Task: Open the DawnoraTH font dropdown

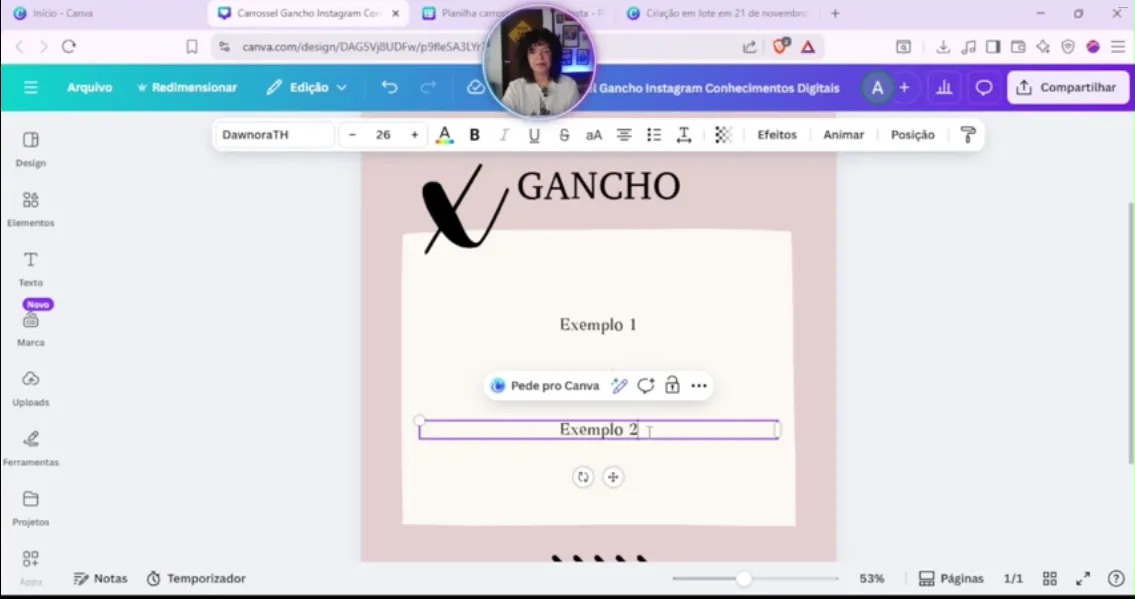Action: 274,135
